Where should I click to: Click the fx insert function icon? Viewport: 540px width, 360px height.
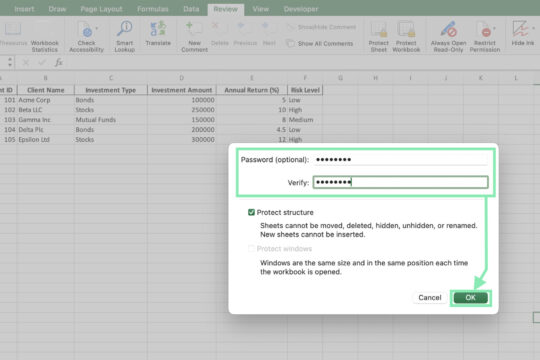[59, 62]
